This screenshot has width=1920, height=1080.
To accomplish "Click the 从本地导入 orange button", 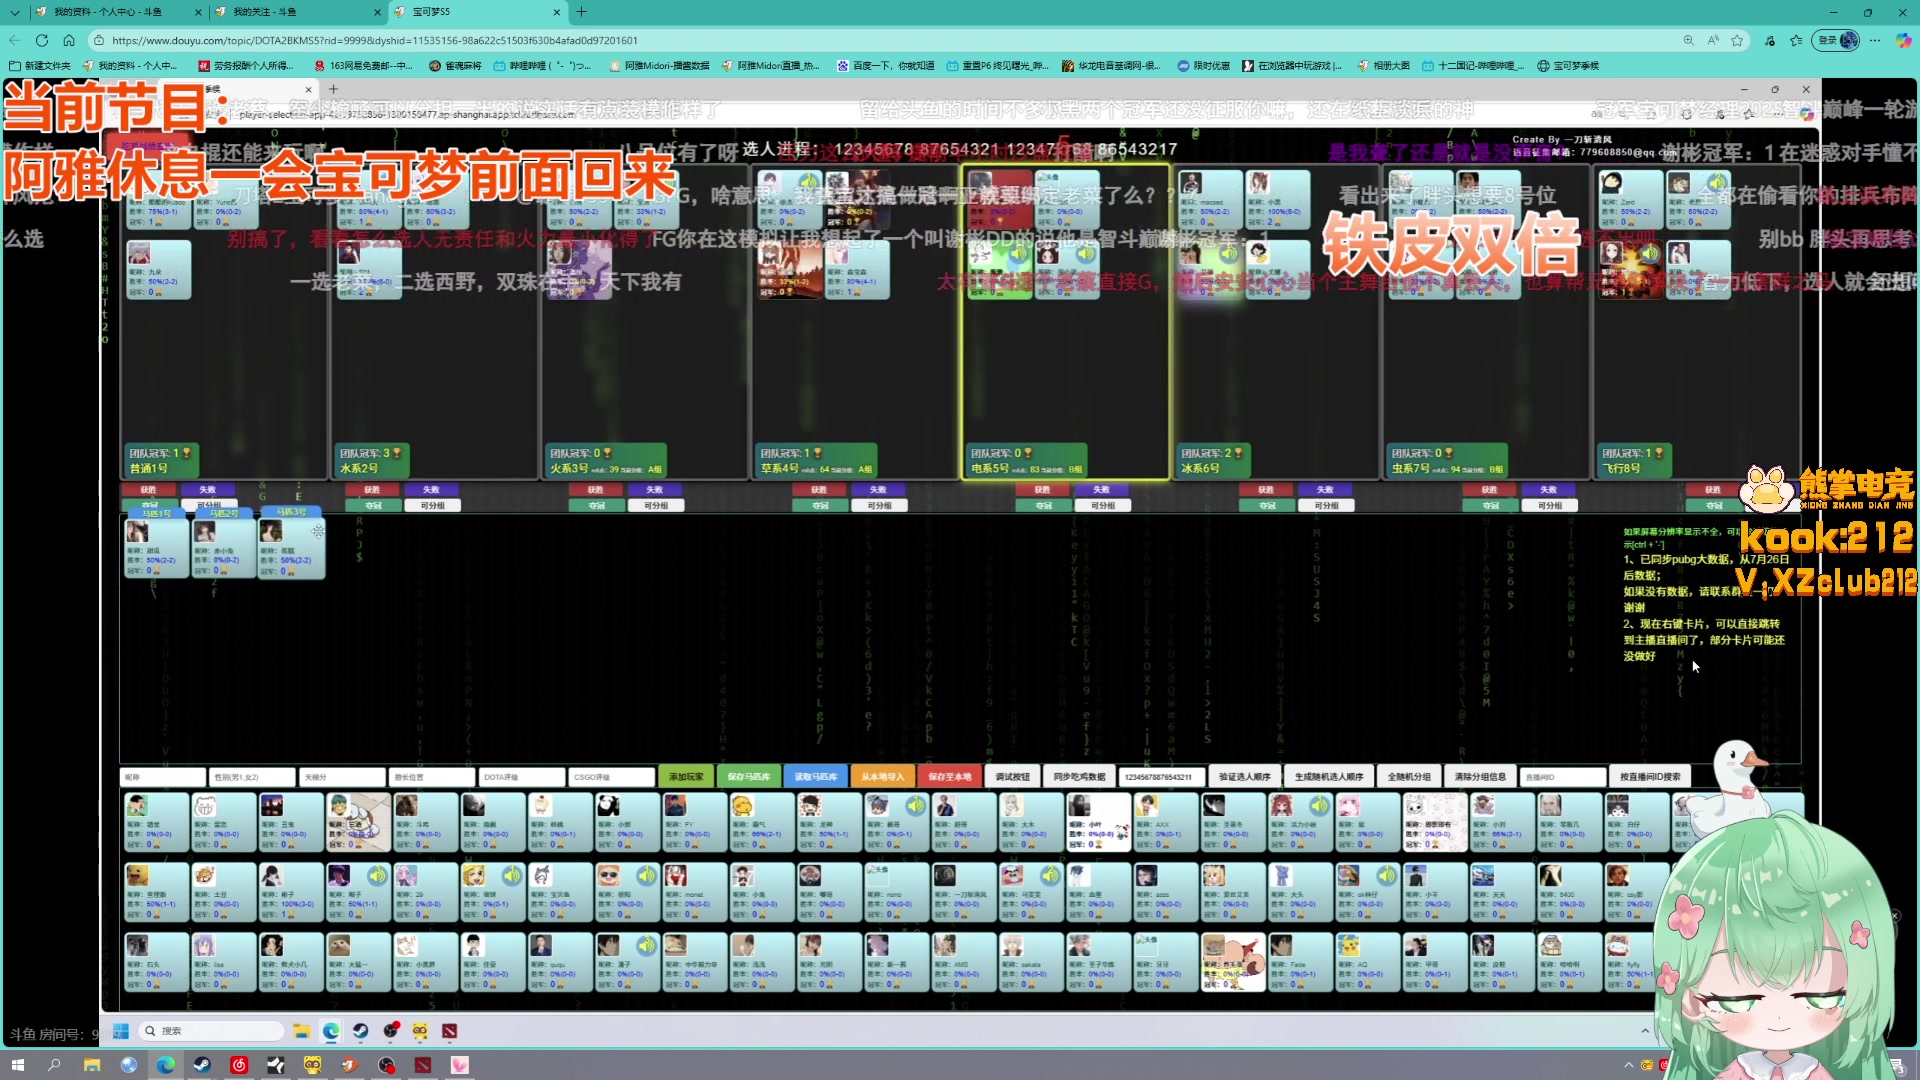I will [882, 777].
